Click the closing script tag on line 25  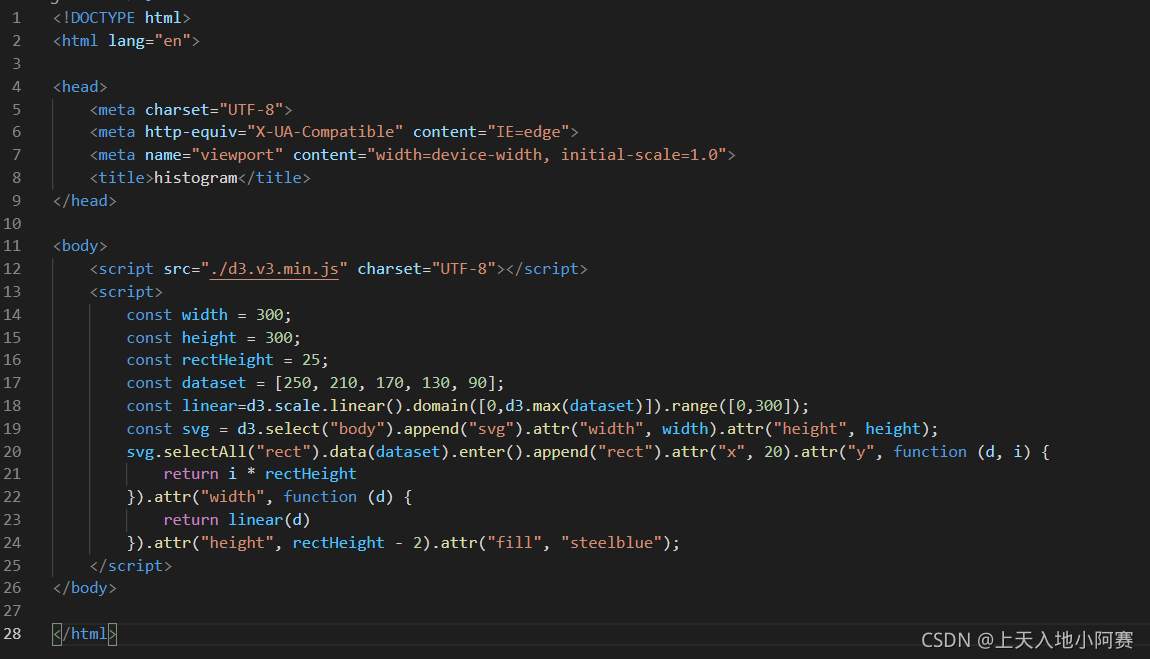pyautogui.click(x=131, y=566)
